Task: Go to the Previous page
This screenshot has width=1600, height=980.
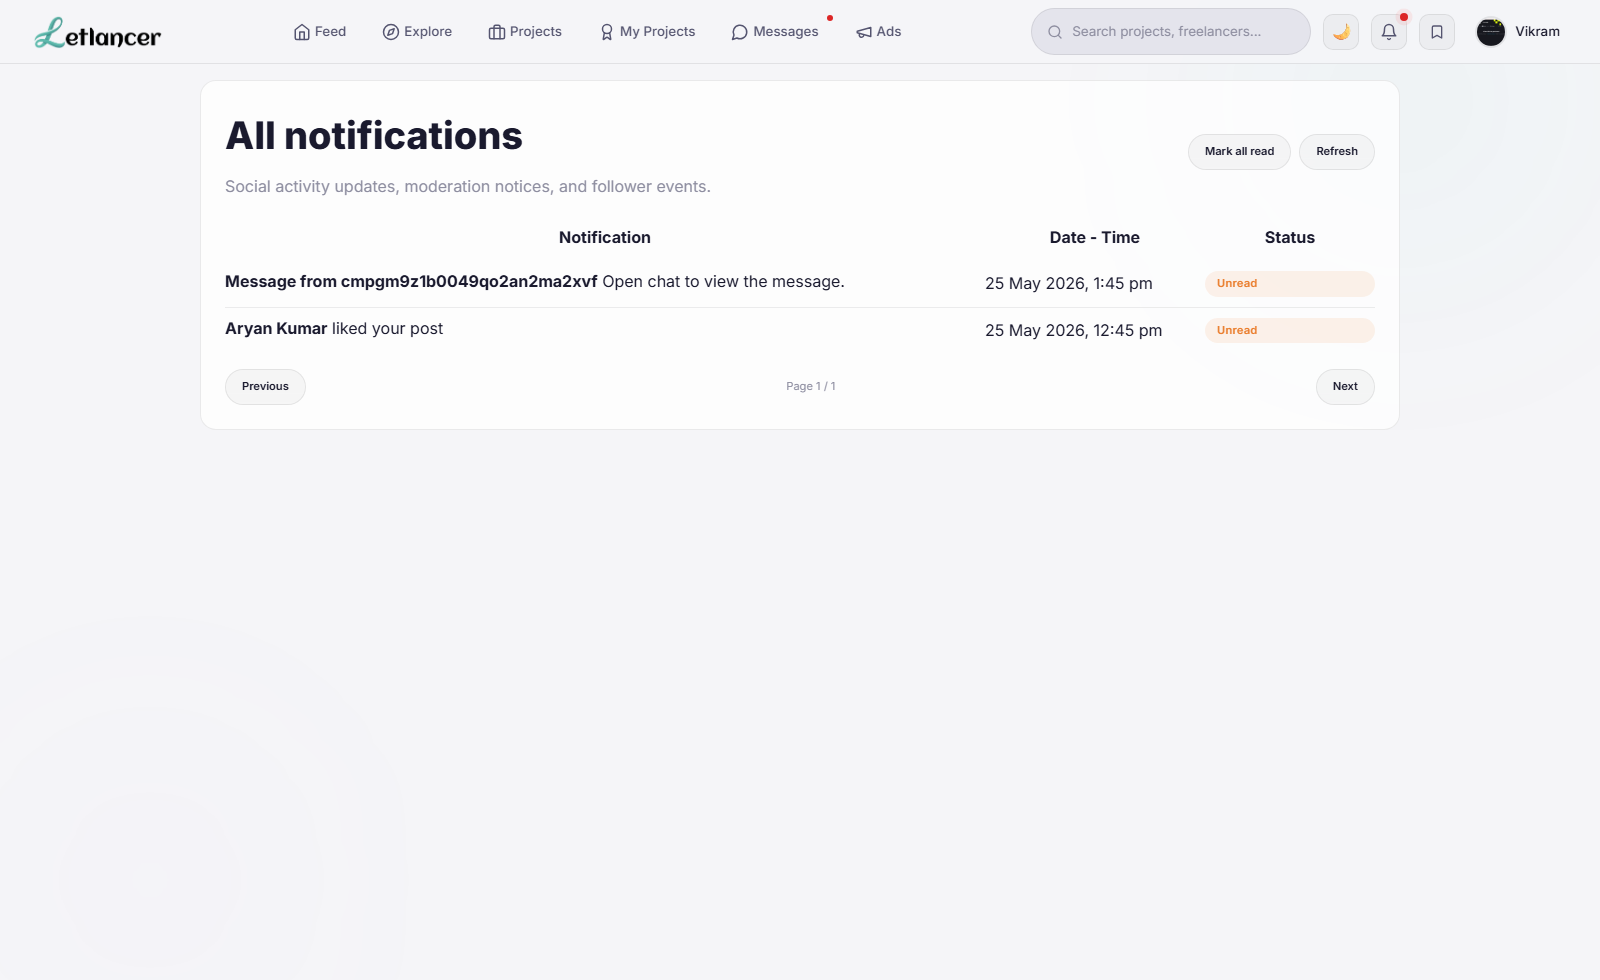Action: [x=265, y=387]
